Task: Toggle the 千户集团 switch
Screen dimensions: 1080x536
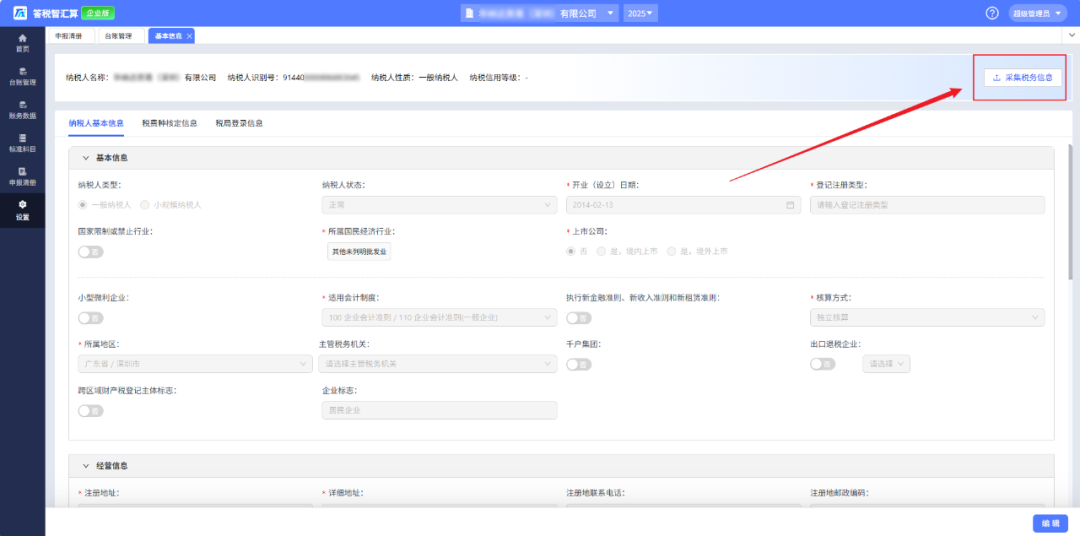Action: click(578, 364)
